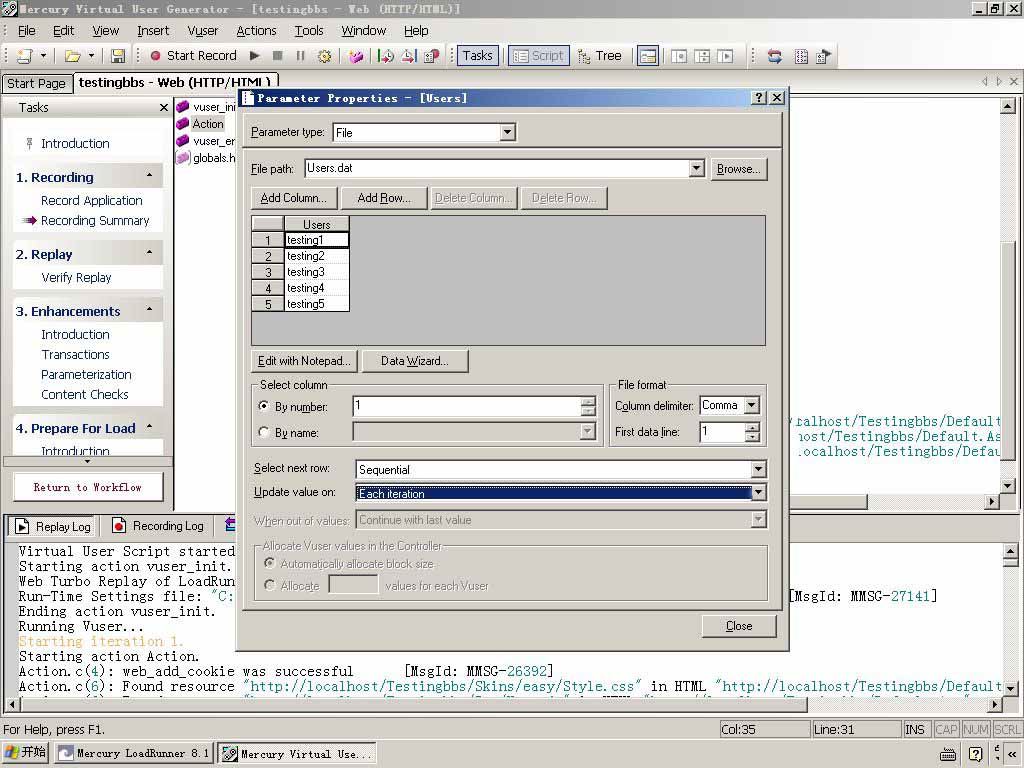Collapse the 1. Recording task section

(150, 176)
